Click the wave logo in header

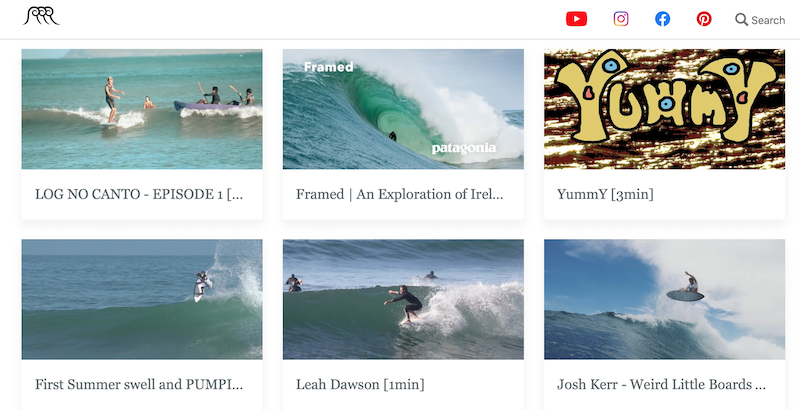(x=41, y=16)
